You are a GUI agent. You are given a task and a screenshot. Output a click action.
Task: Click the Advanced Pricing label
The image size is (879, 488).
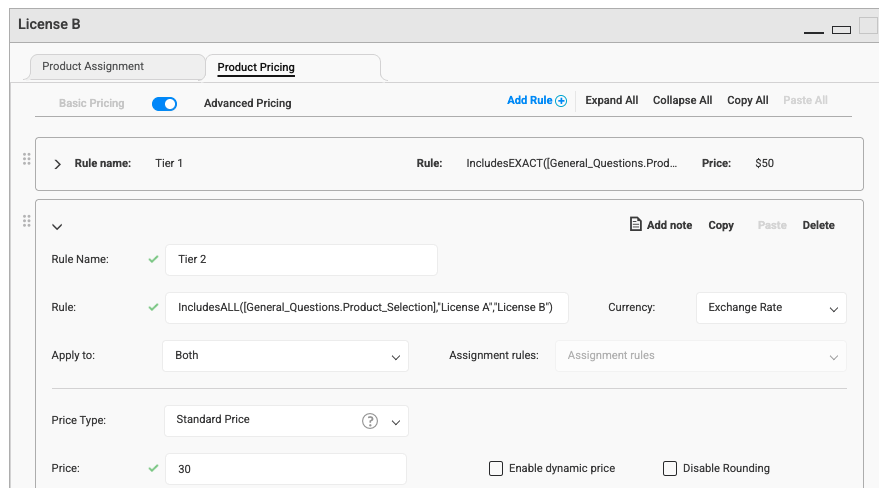pos(247,103)
